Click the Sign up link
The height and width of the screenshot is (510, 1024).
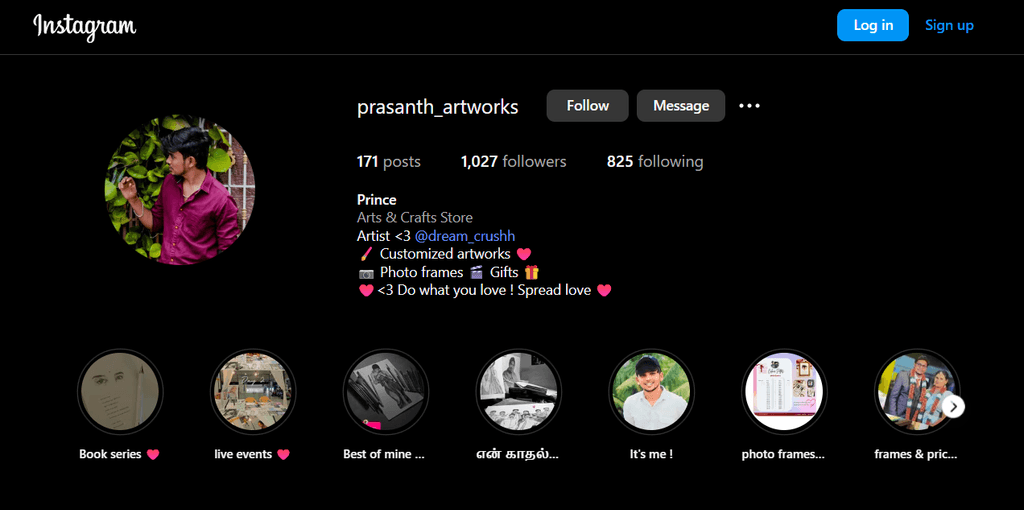pos(949,25)
